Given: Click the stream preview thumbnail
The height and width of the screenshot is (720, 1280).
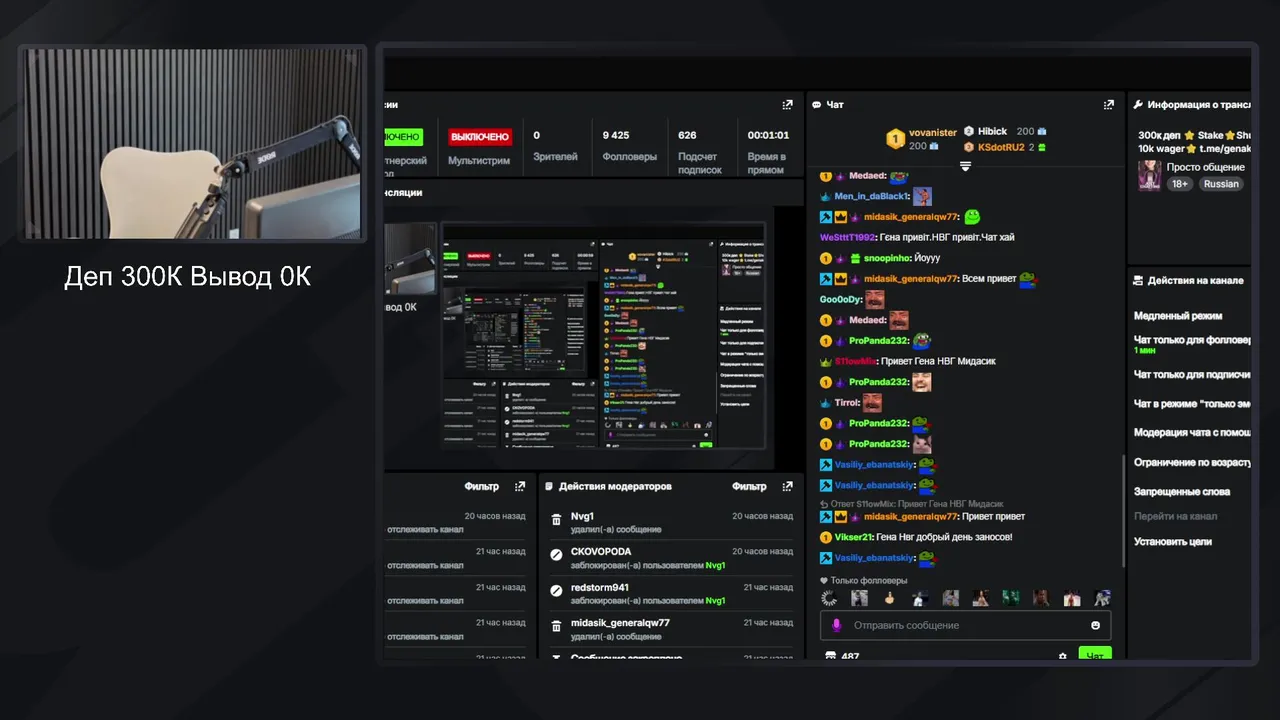Looking at the screenshot, I should pos(579,336).
